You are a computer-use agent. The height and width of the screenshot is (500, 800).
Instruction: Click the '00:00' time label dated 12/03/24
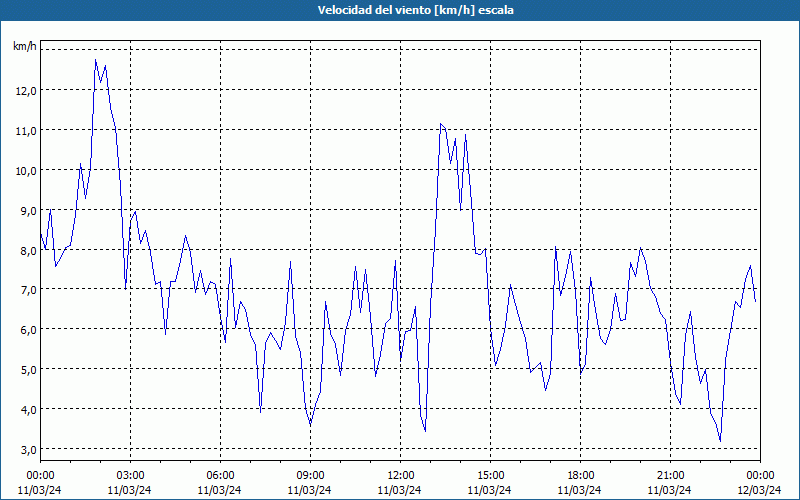(760, 476)
